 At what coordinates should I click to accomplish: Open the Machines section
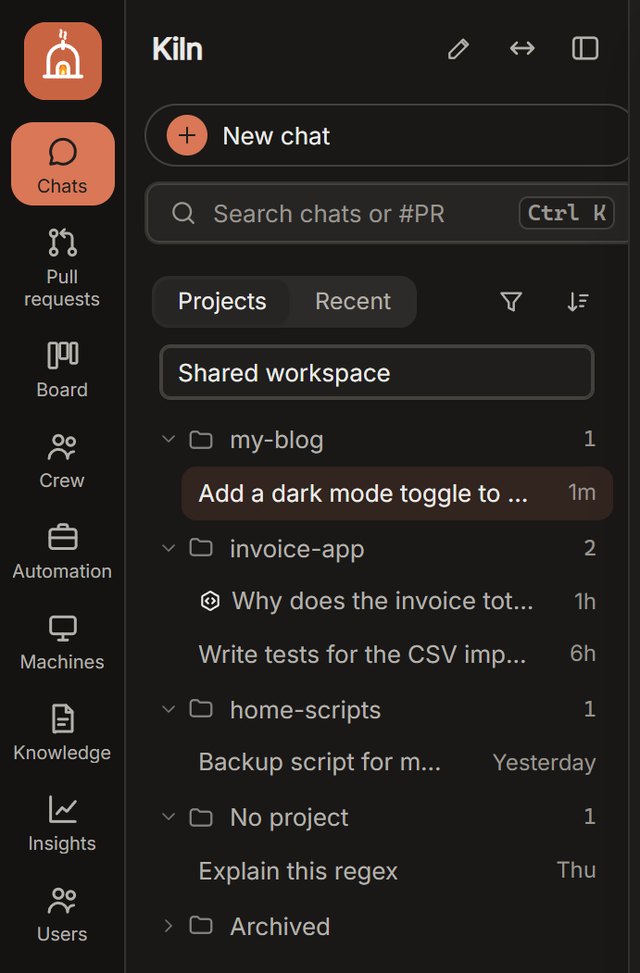pyautogui.click(x=62, y=642)
